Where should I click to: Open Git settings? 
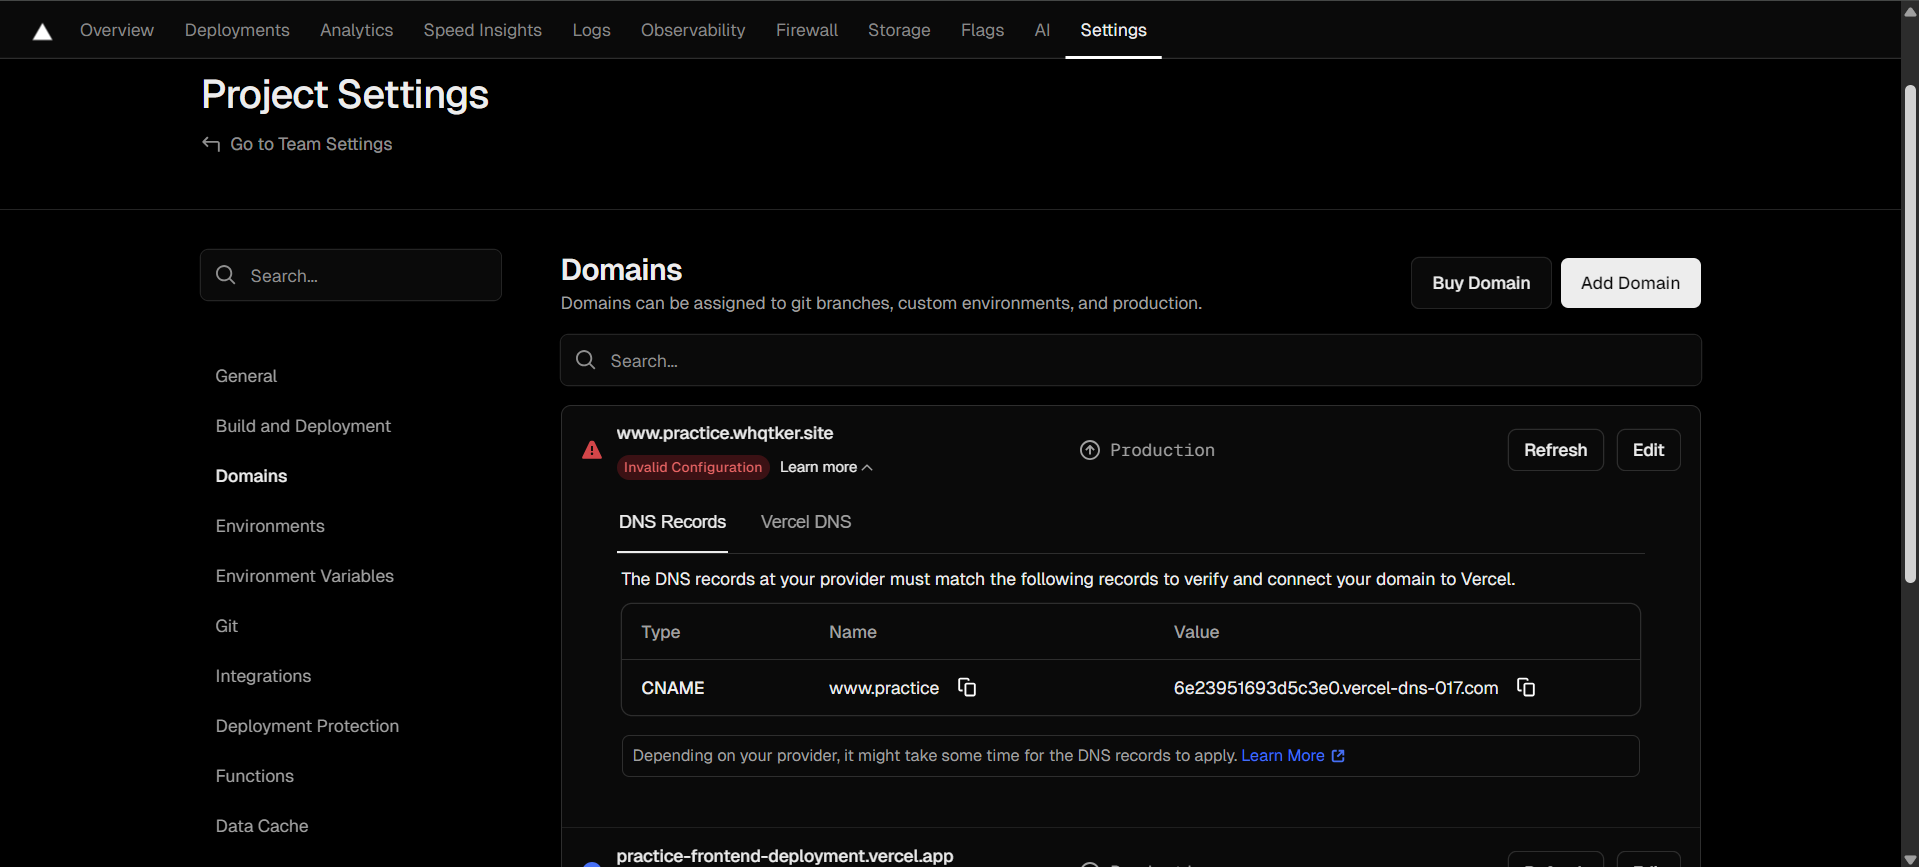pyautogui.click(x=227, y=626)
